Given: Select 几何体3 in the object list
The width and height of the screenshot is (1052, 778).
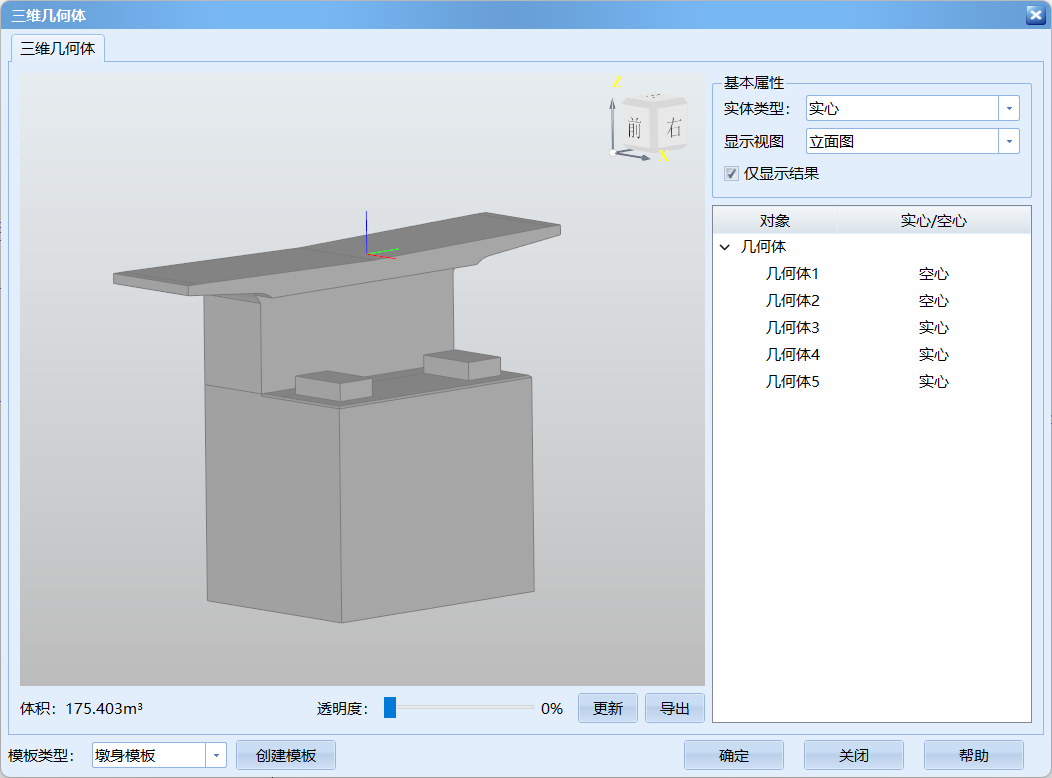Looking at the screenshot, I should click(793, 327).
